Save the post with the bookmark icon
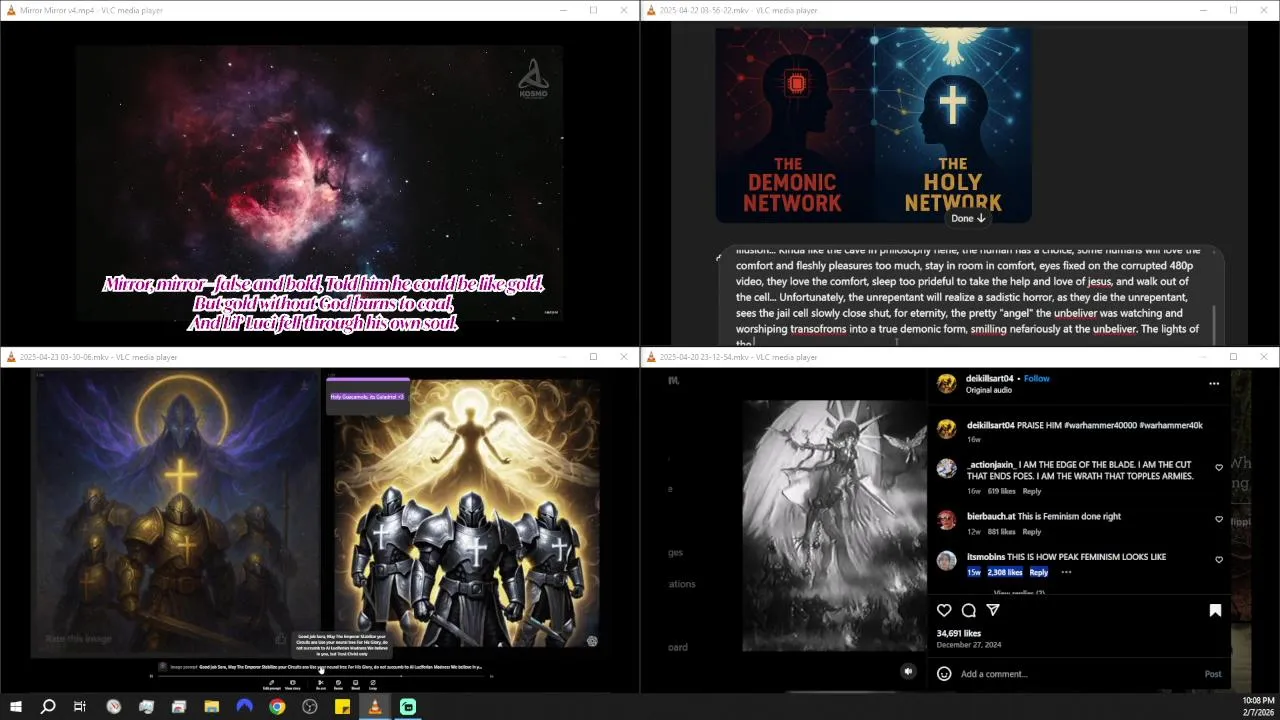The width and height of the screenshot is (1280, 720). tap(1215, 610)
